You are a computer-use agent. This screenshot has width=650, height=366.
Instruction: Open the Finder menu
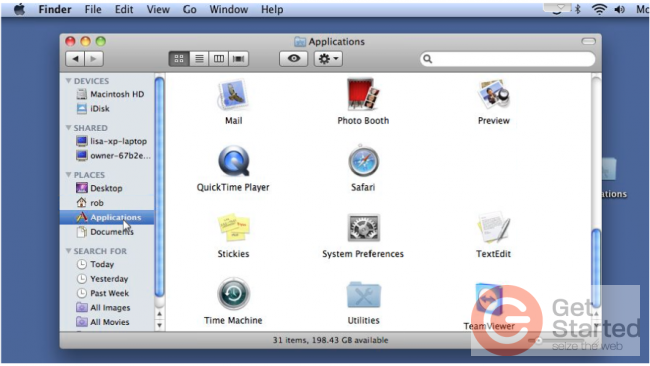55,9
